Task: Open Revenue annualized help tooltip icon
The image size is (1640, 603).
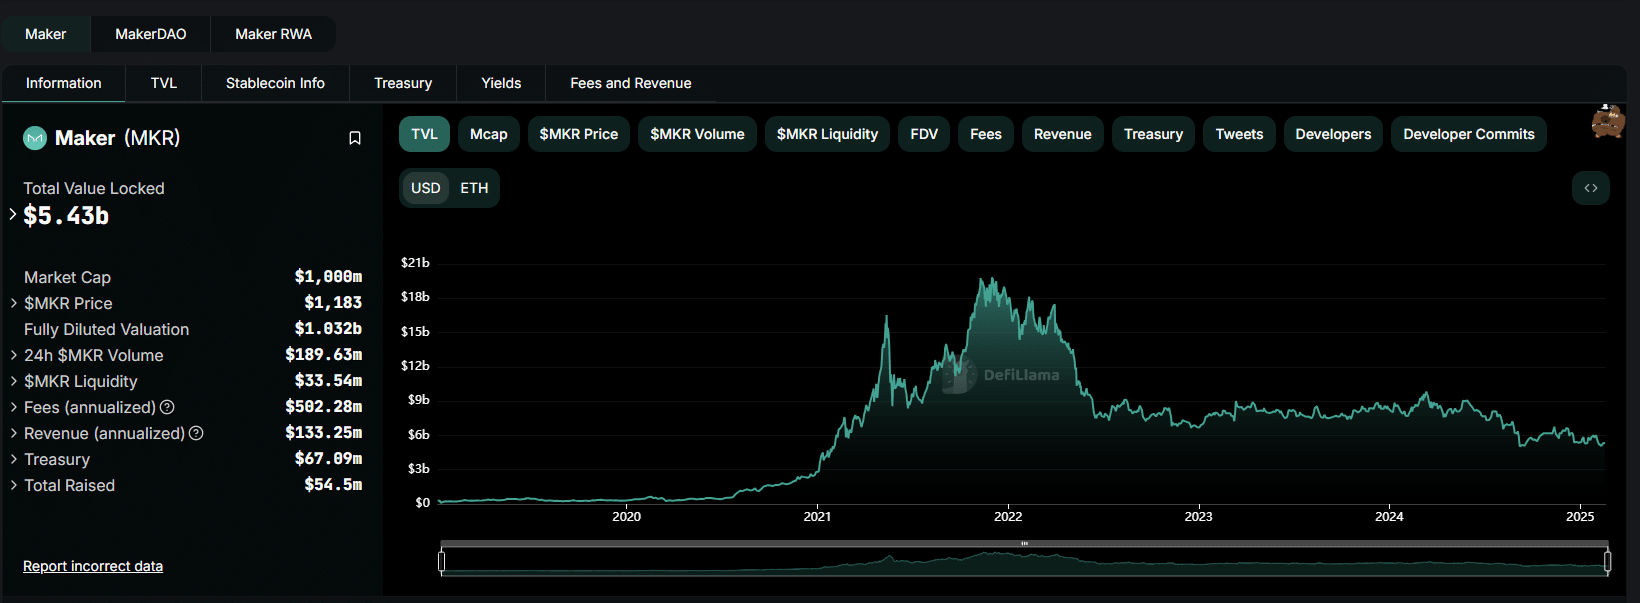Action: pyautogui.click(x=196, y=433)
